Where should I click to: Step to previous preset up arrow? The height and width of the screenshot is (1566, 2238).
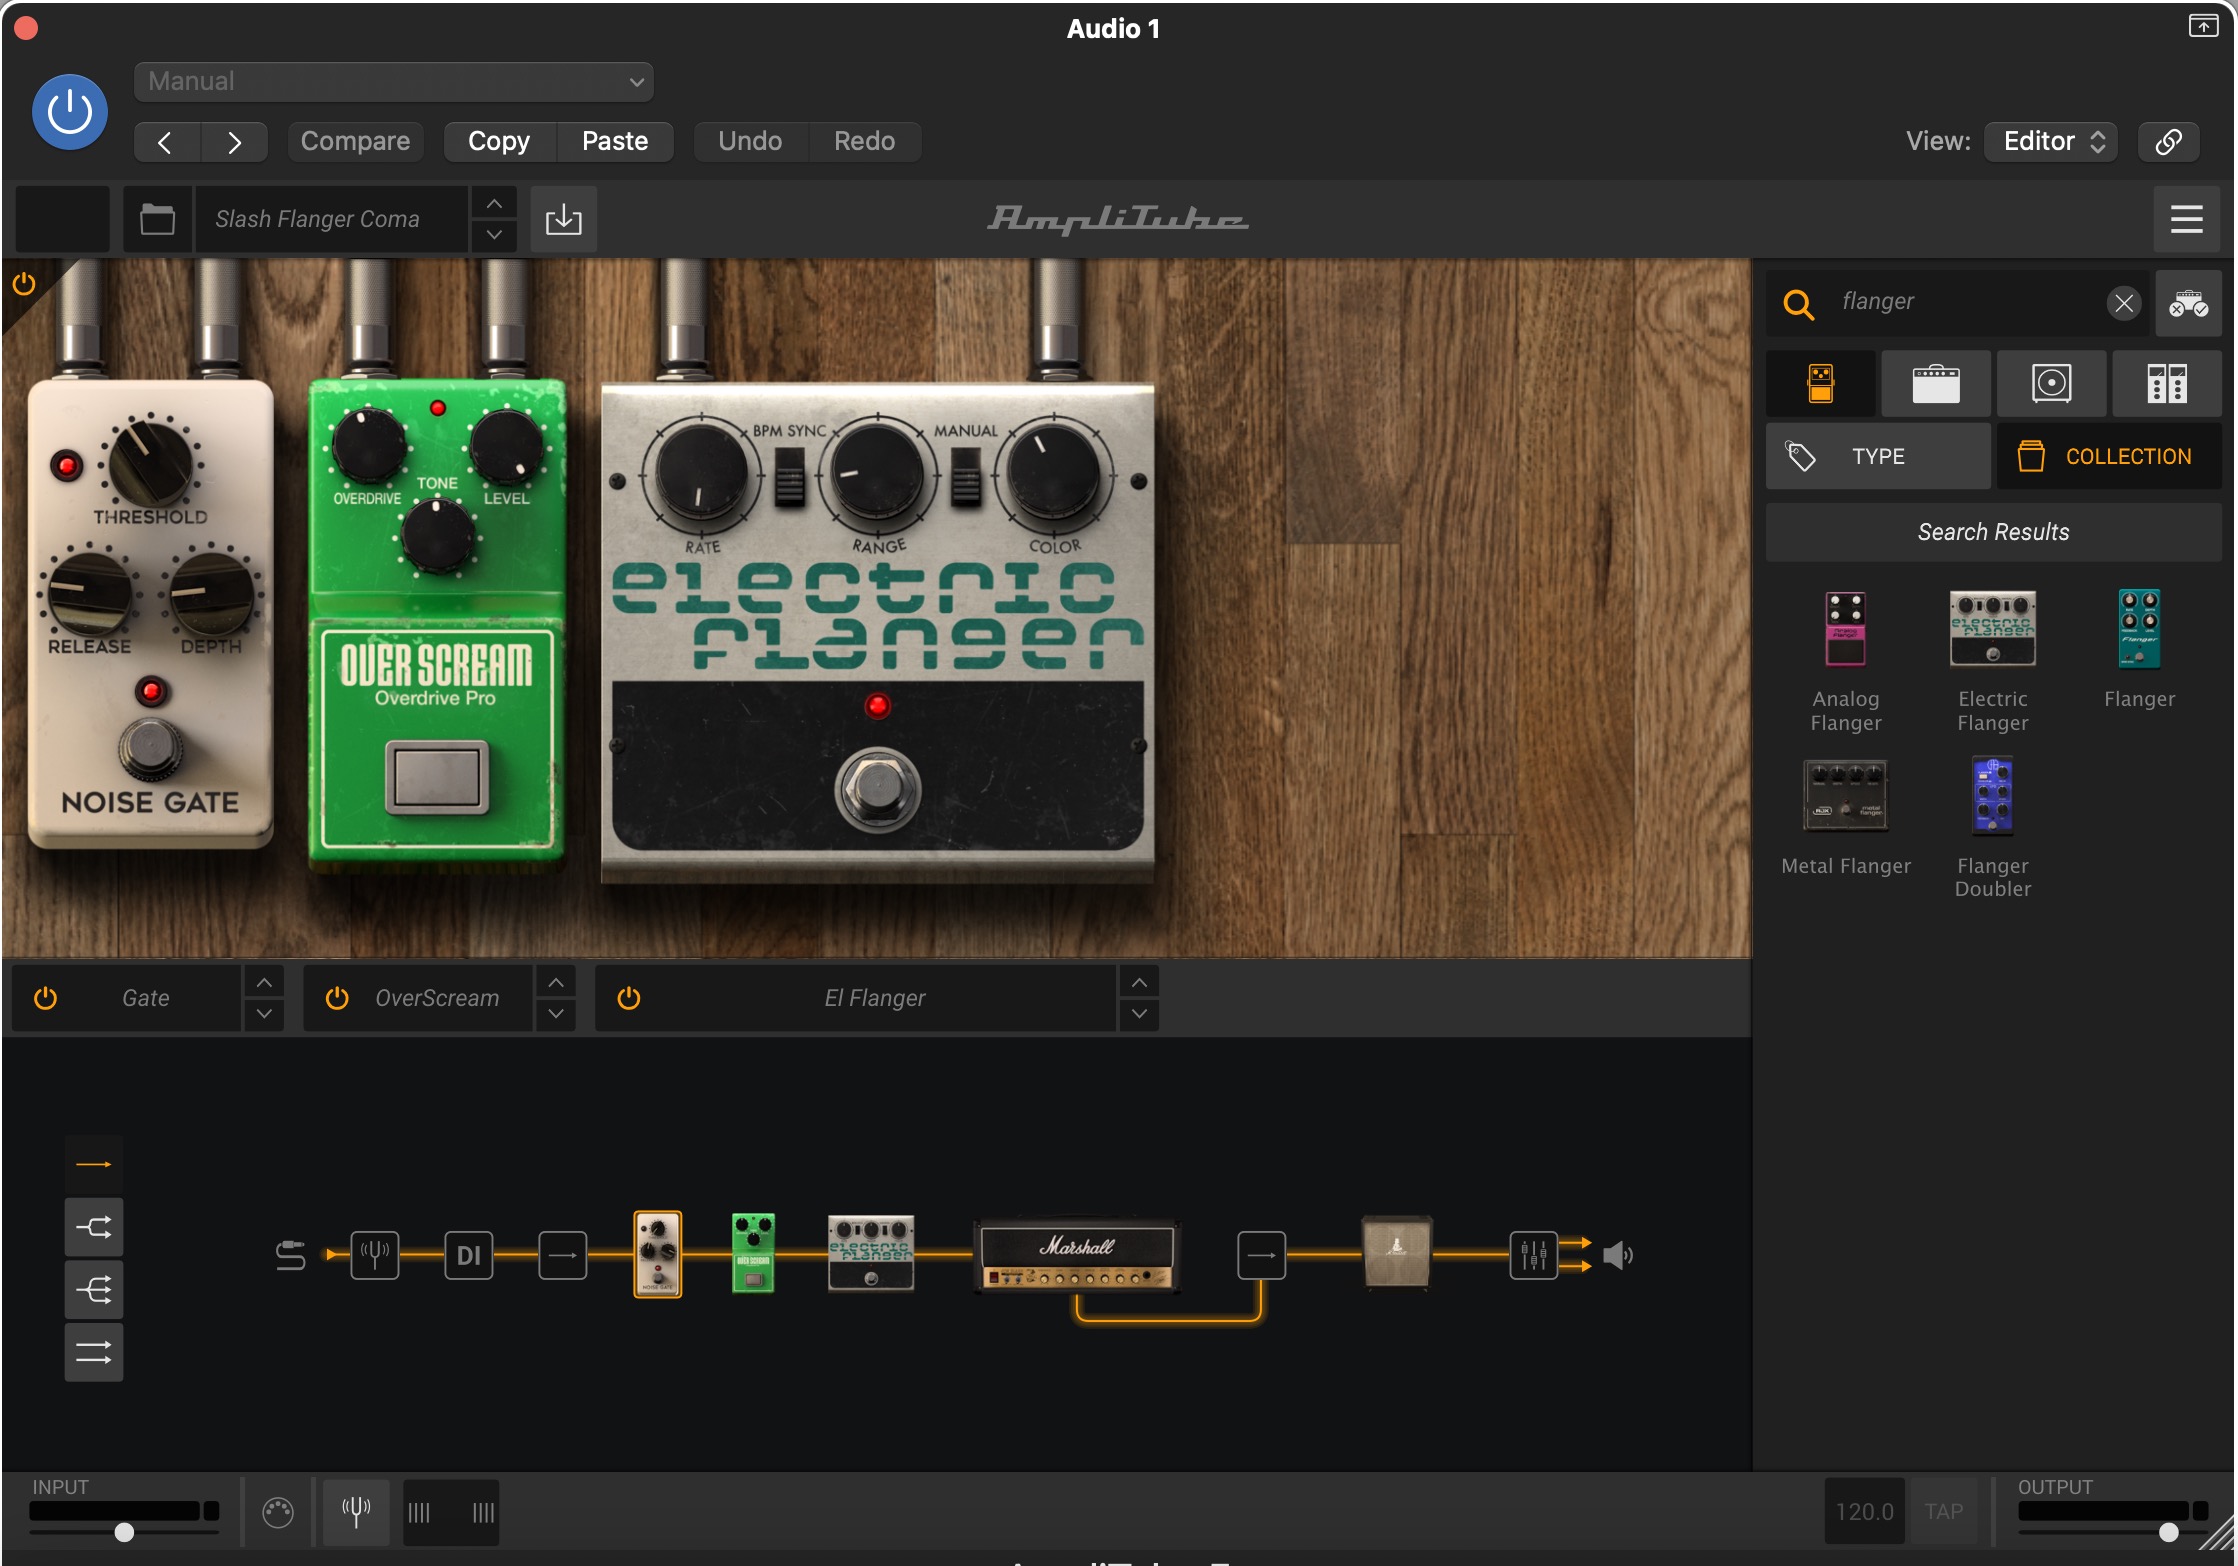494,203
